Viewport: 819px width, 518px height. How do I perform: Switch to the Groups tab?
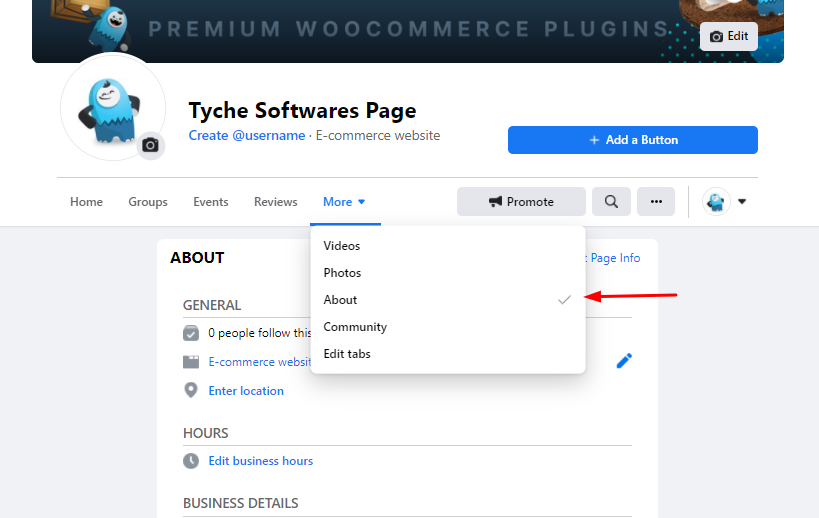[x=148, y=202]
